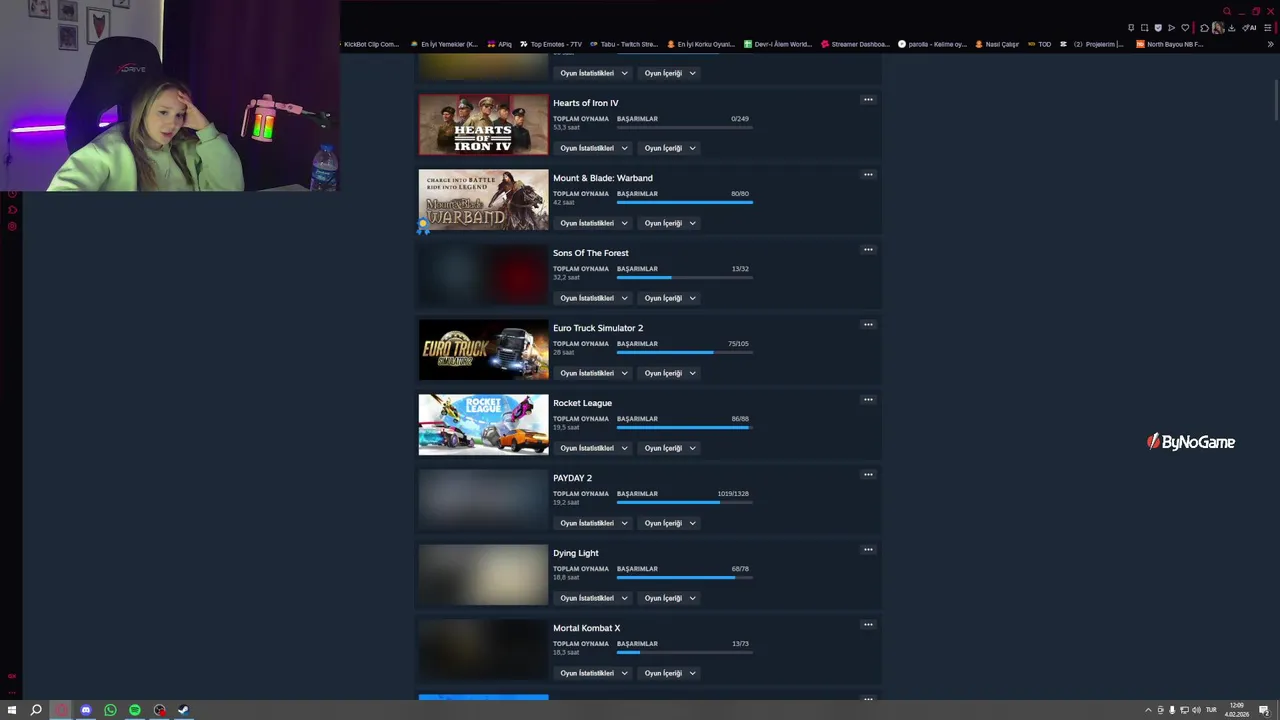The width and height of the screenshot is (1280, 720).
Task: Open the Rocket League title link
Action: click(x=582, y=403)
